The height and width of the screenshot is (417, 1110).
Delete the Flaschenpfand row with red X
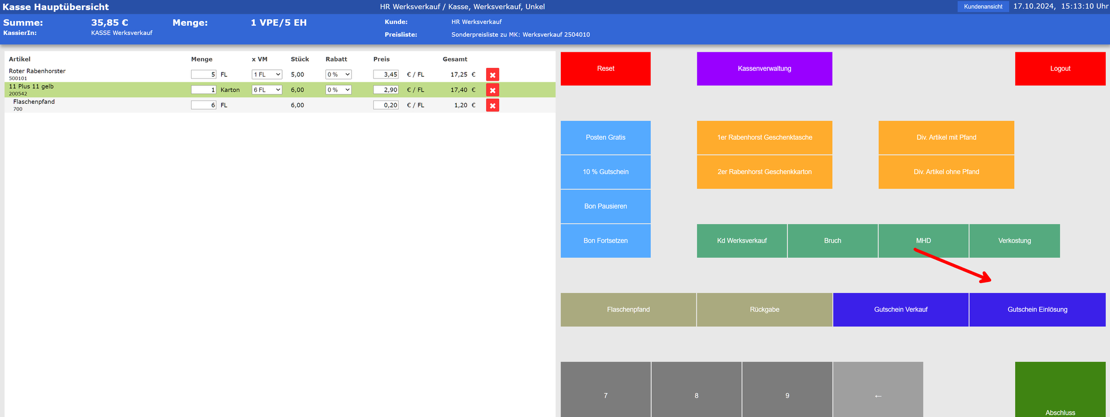[x=492, y=105]
